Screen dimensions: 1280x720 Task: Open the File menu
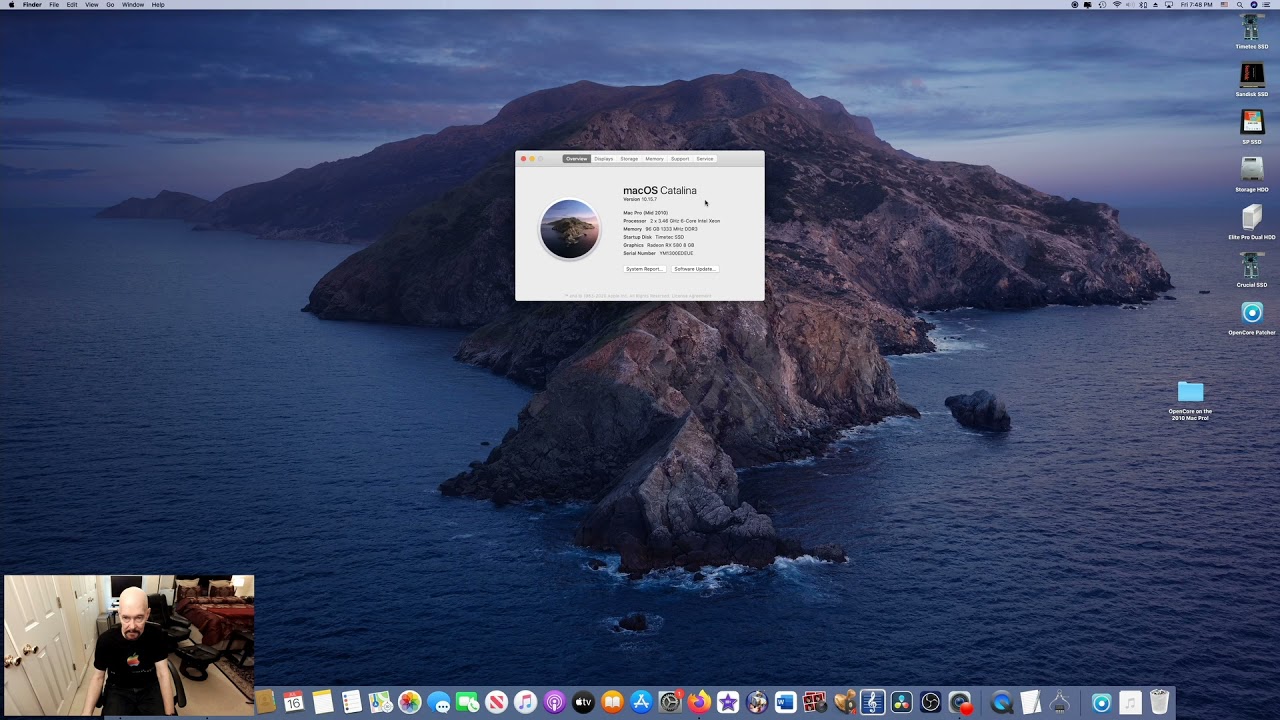pyautogui.click(x=54, y=5)
